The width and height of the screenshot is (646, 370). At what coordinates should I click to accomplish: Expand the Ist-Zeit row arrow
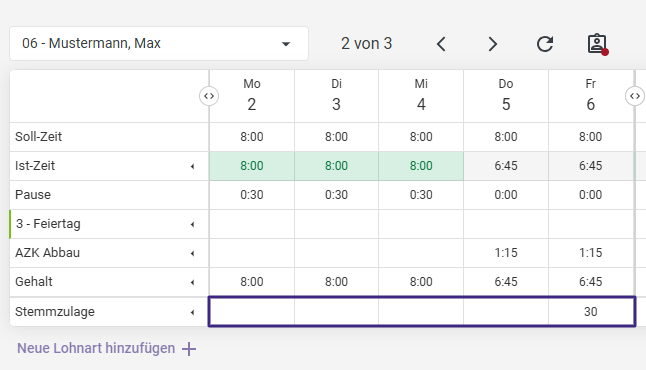pos(192,166)
